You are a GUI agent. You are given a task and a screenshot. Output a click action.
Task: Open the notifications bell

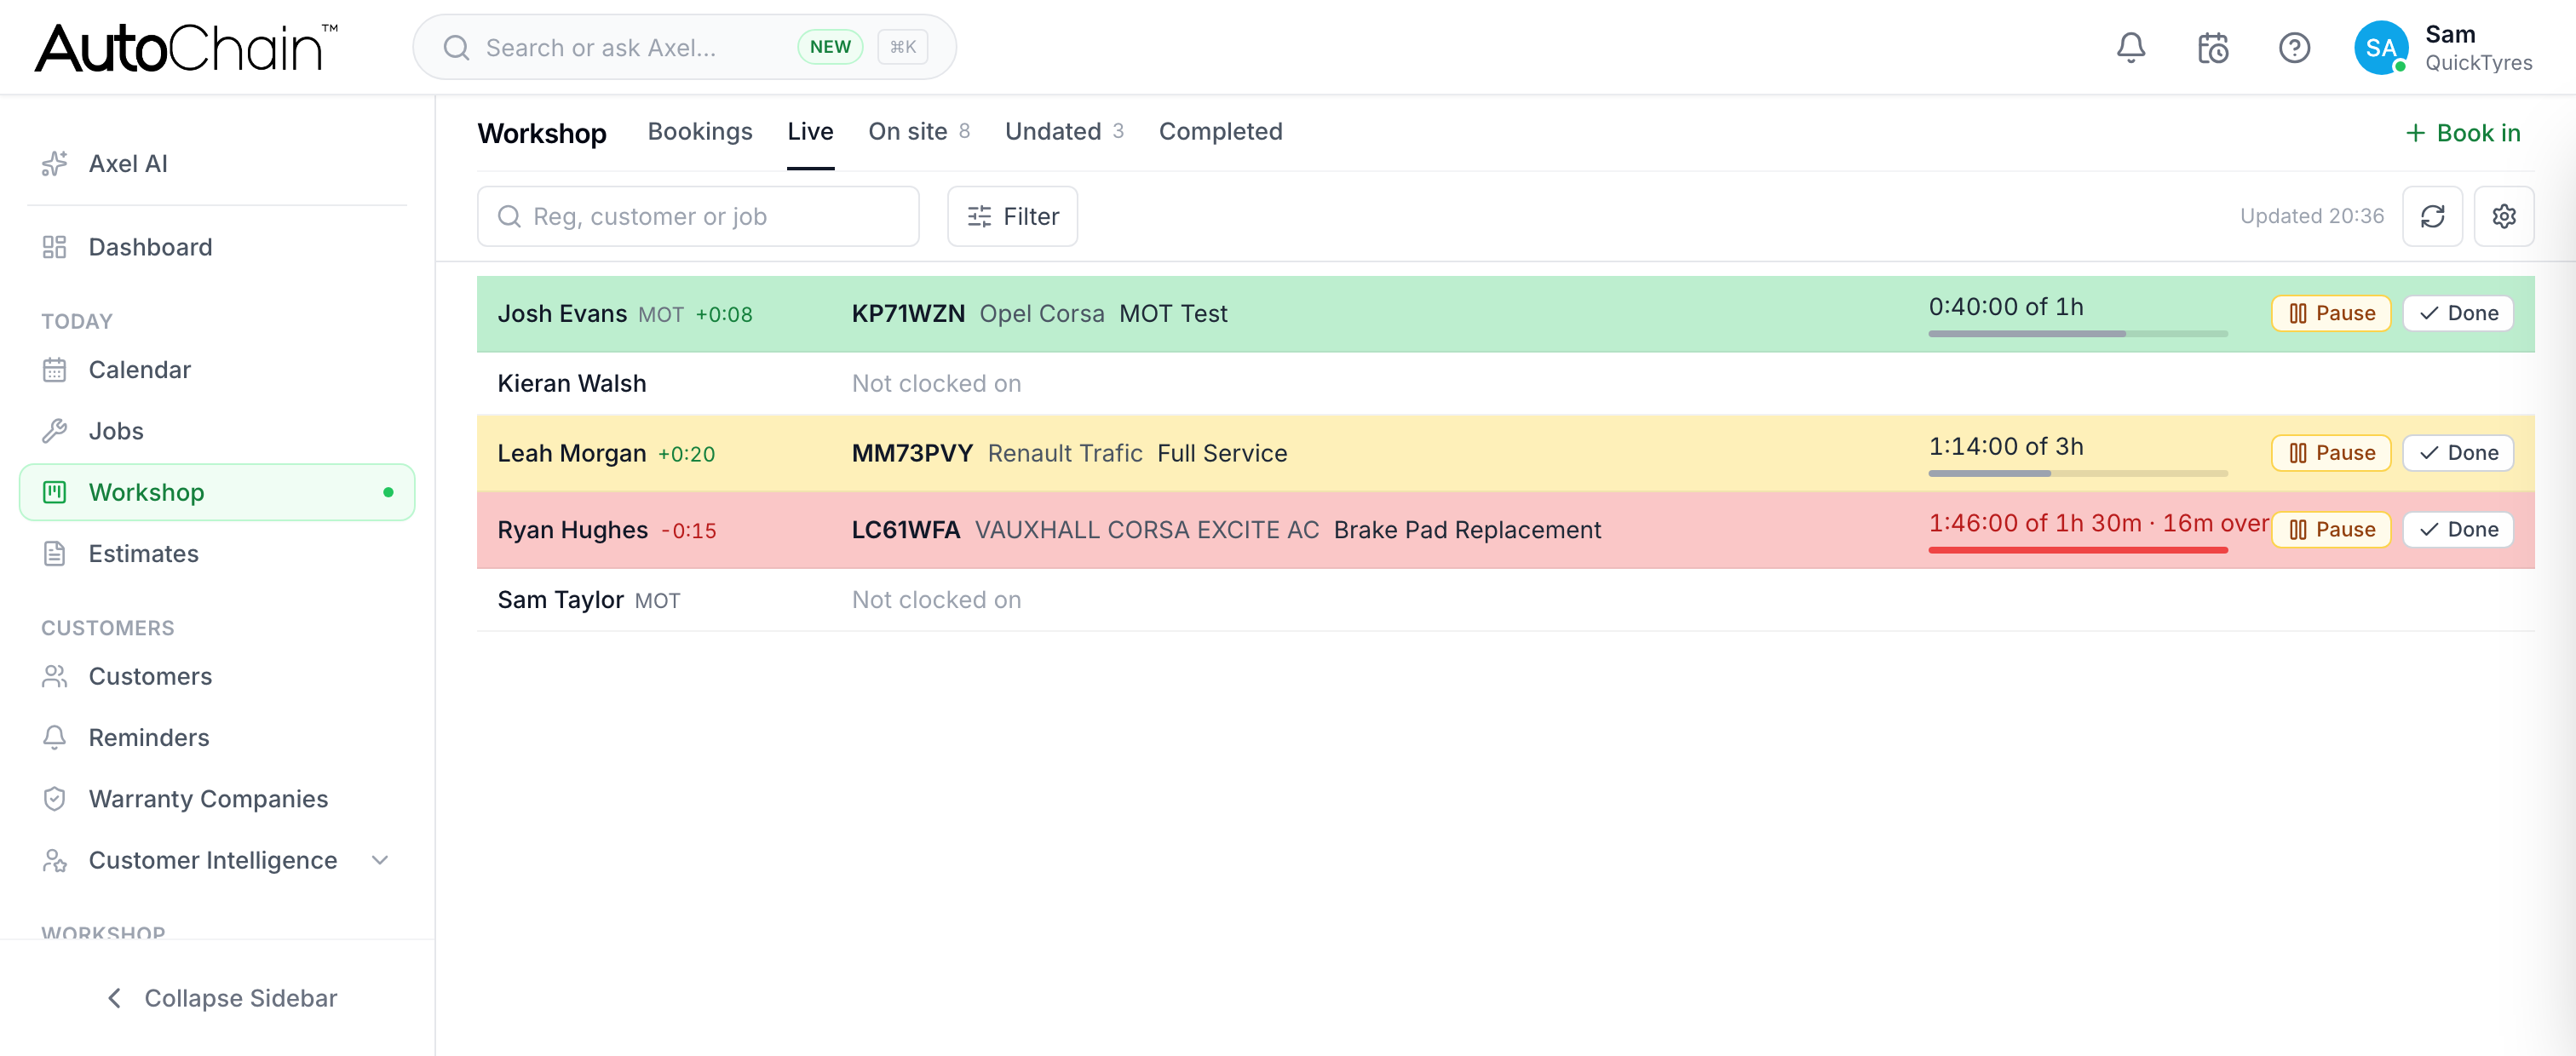click(2131, 48)
